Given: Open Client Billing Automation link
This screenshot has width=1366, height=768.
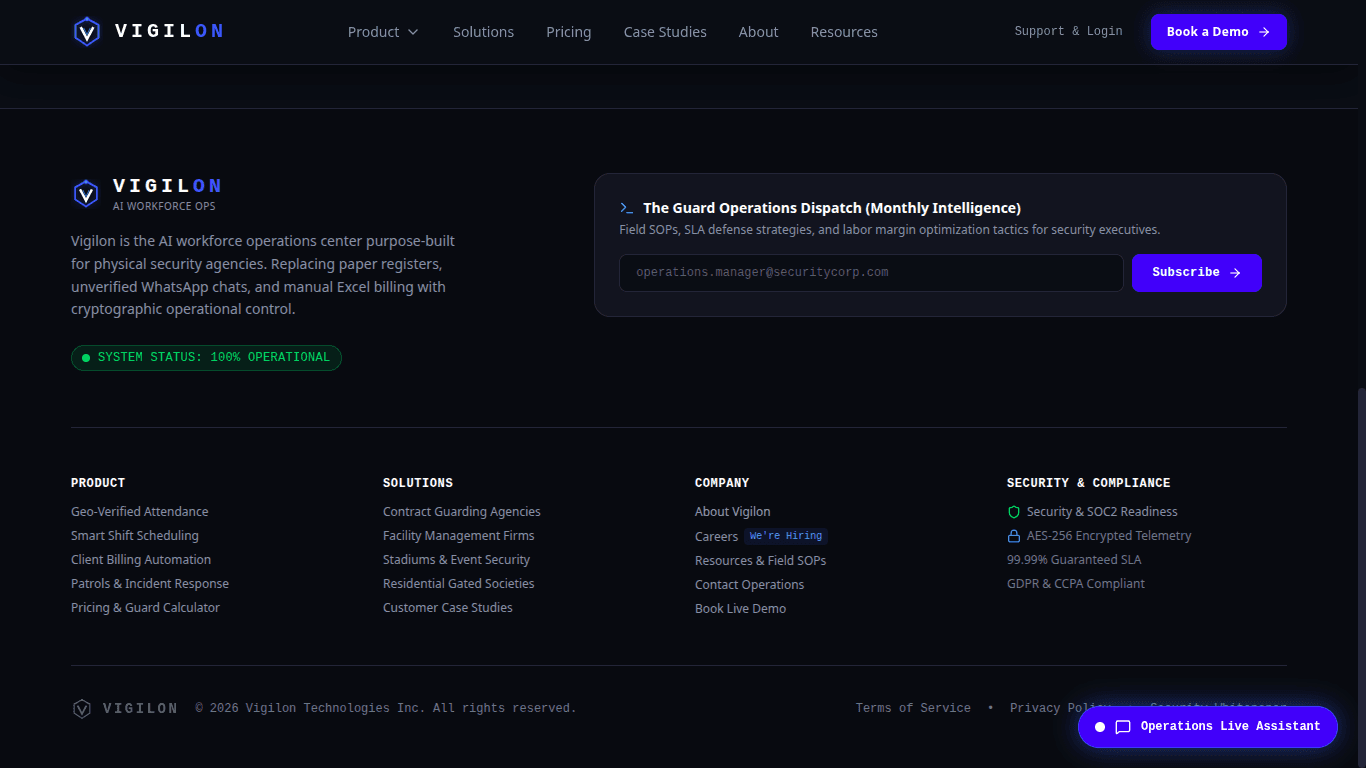Looking at the screenshot, I should click(141, 560).
